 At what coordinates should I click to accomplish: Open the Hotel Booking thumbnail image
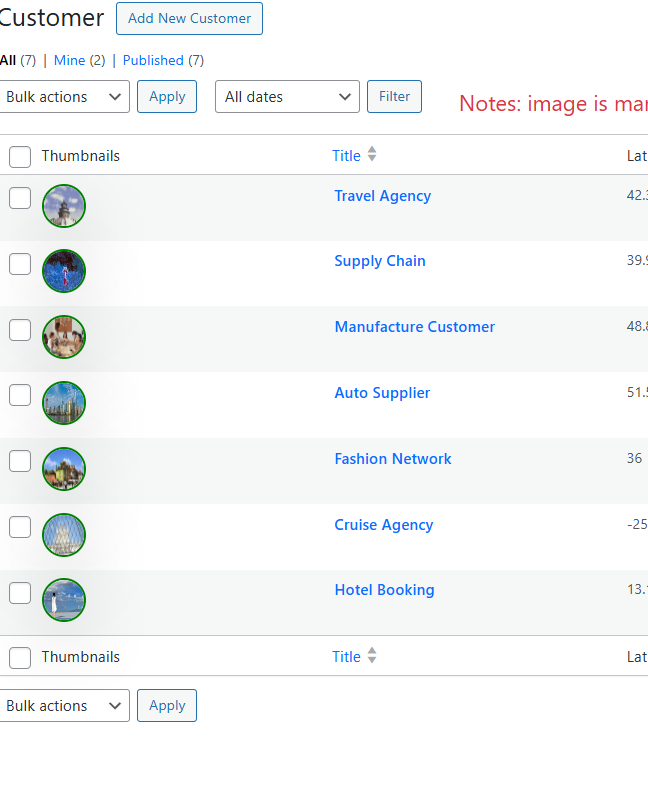64,600
